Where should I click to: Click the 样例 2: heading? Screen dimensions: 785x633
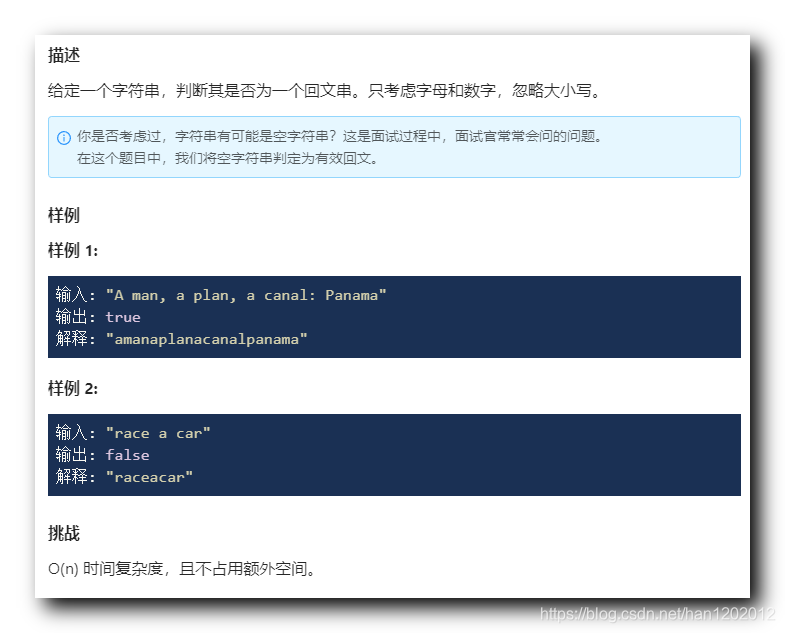click(73, 388)
